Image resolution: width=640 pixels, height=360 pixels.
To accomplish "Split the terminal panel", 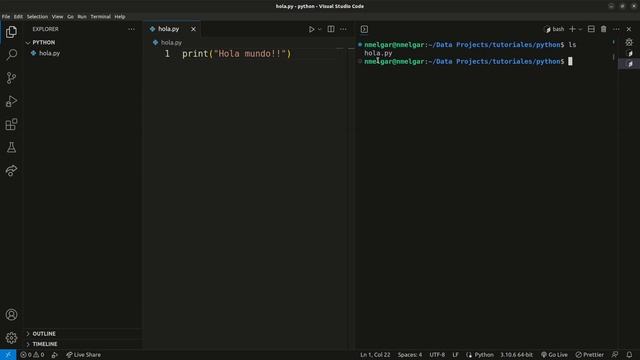I will pyautogui.click(x=591, y=29).
